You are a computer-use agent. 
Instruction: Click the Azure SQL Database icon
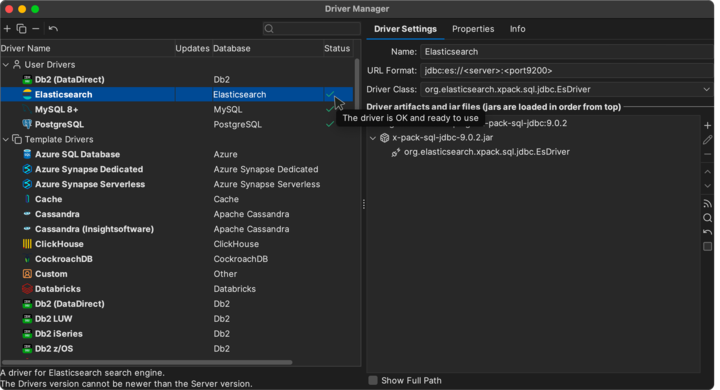pos(27,154)
